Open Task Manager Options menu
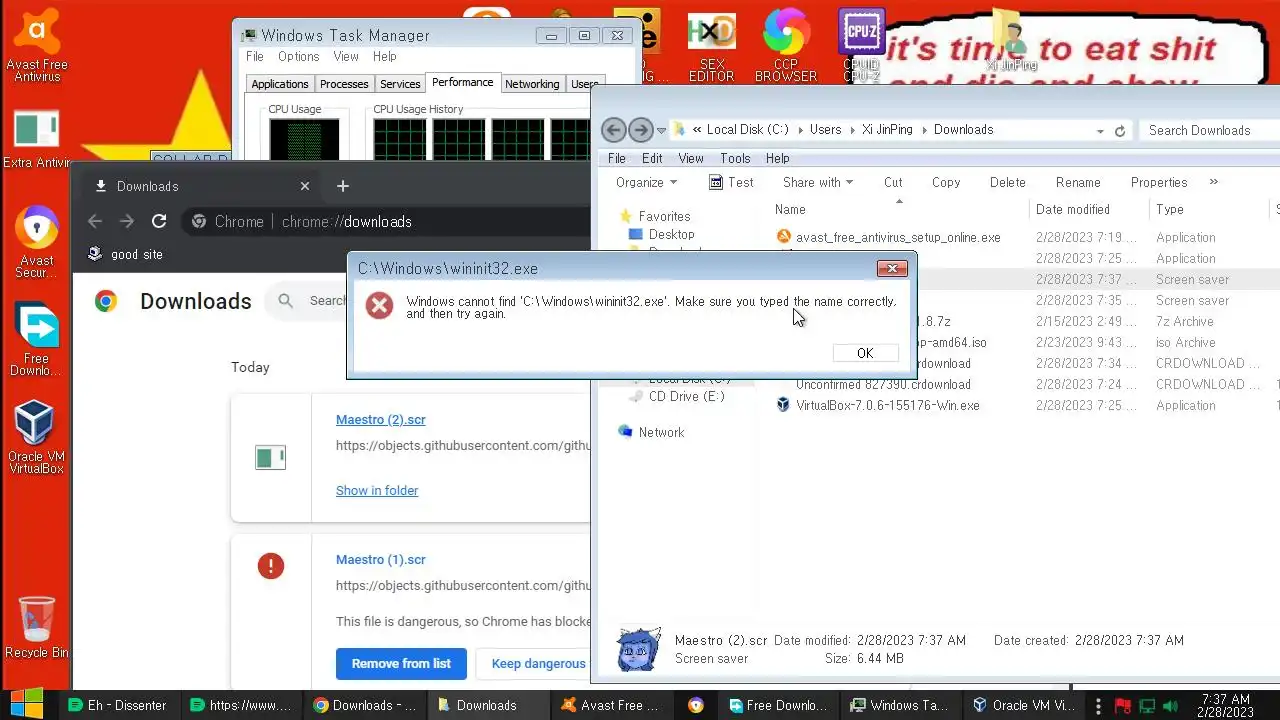 pos(298,57)
